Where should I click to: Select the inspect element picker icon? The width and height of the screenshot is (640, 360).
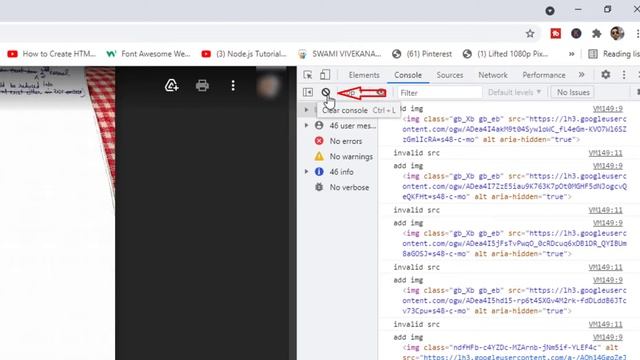308,75
